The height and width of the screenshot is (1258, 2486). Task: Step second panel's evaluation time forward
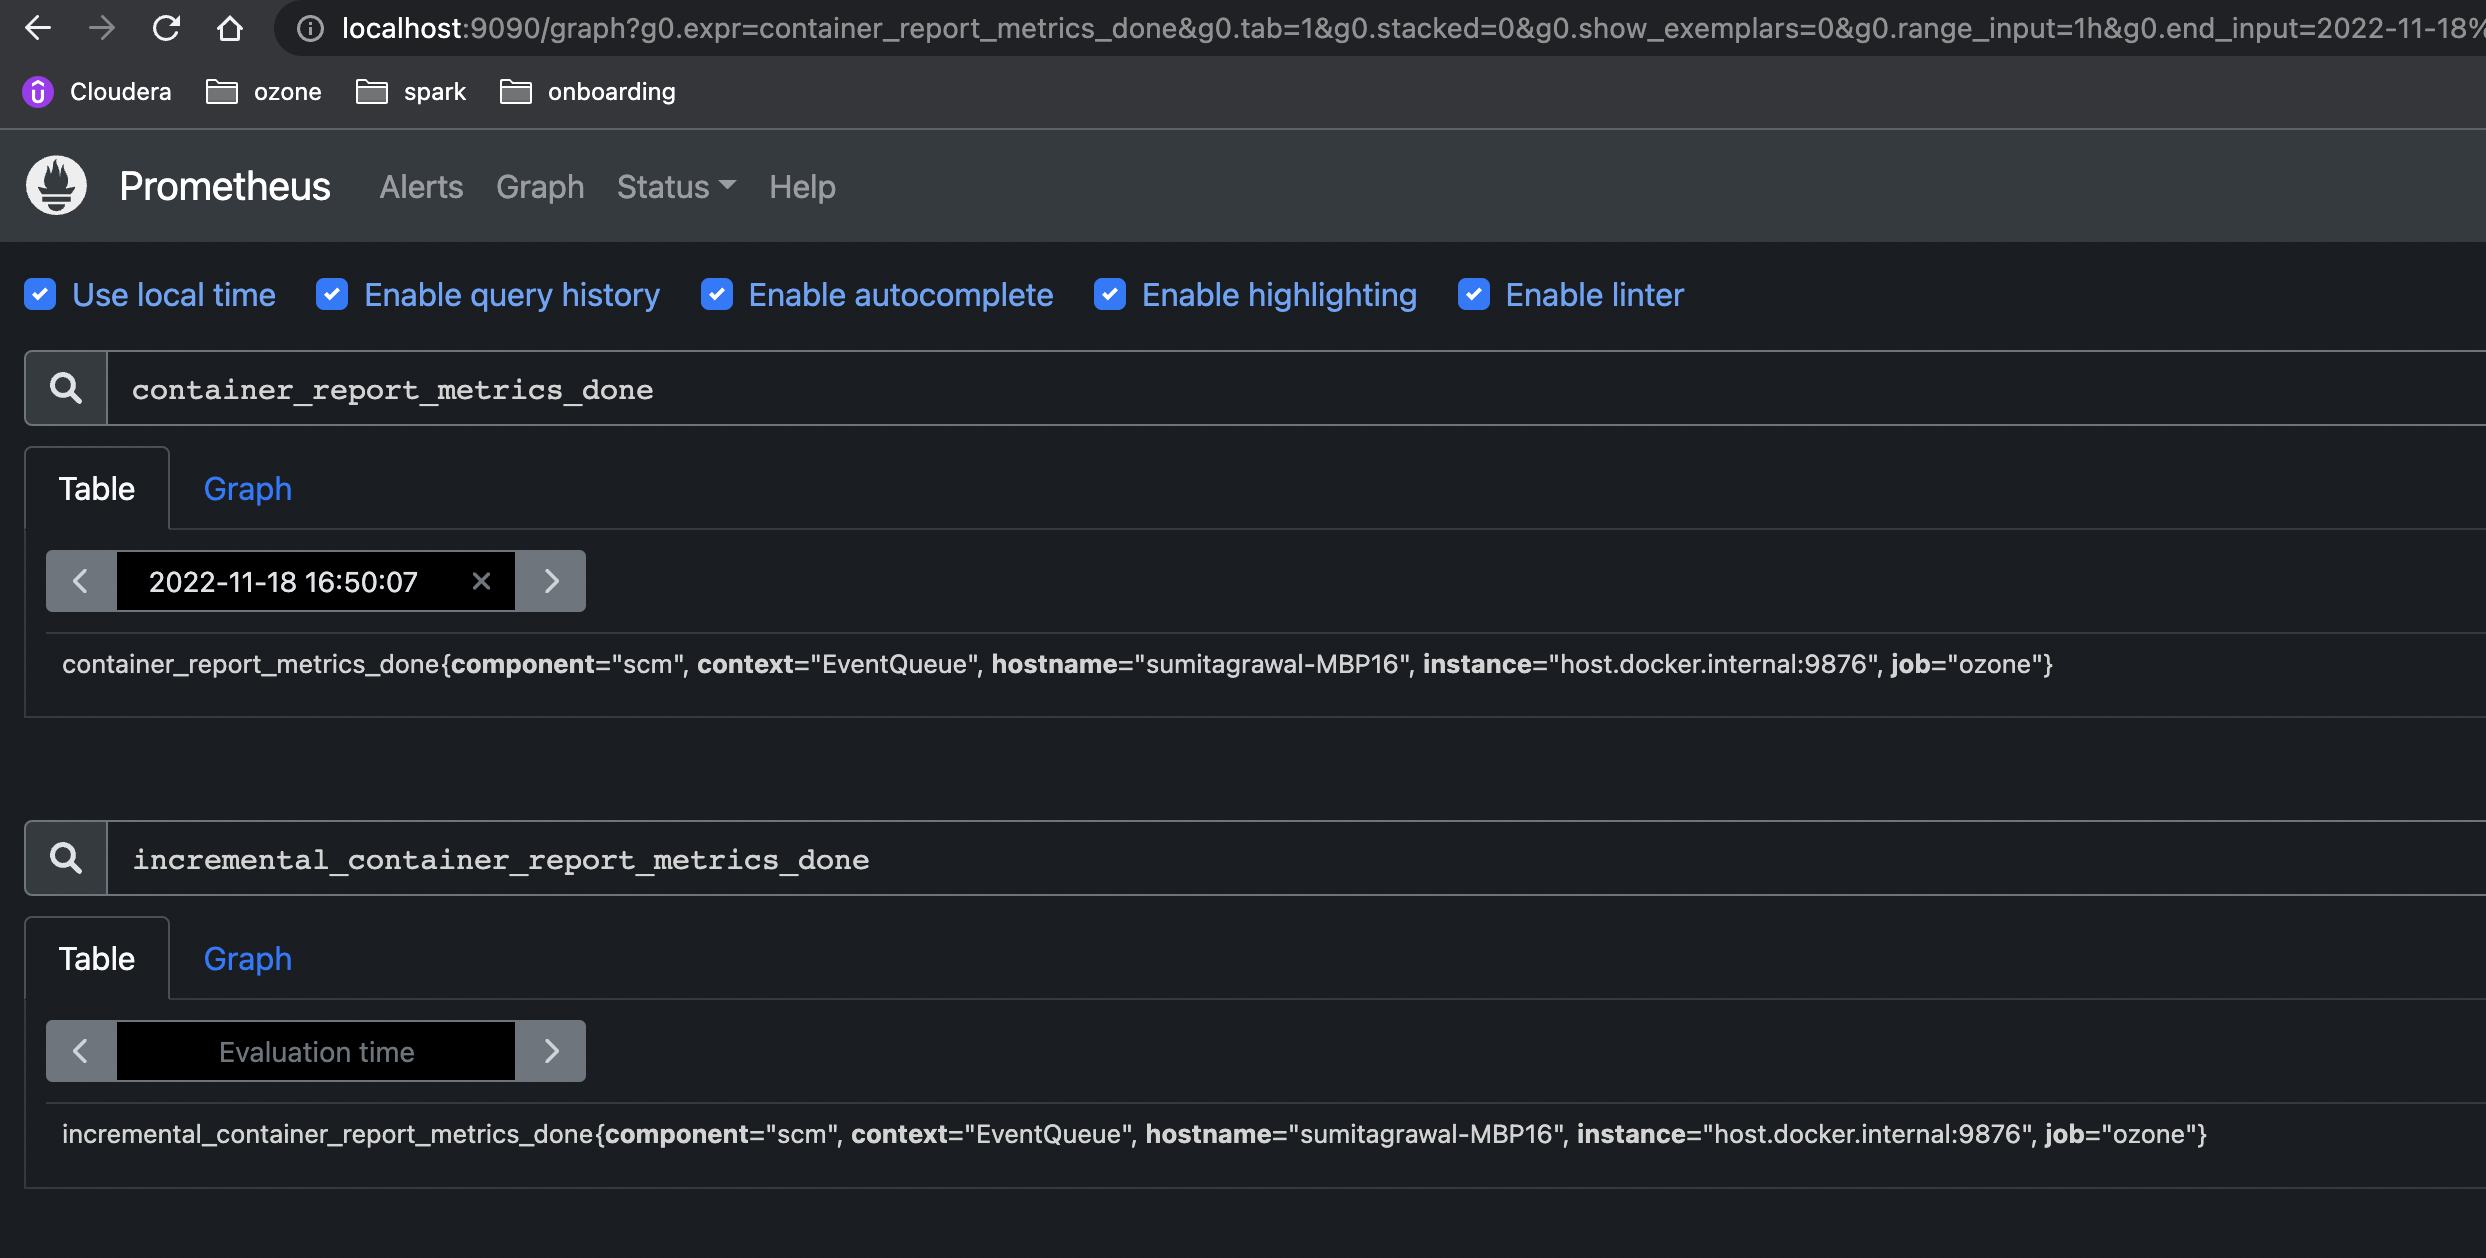pos(551,1051)
